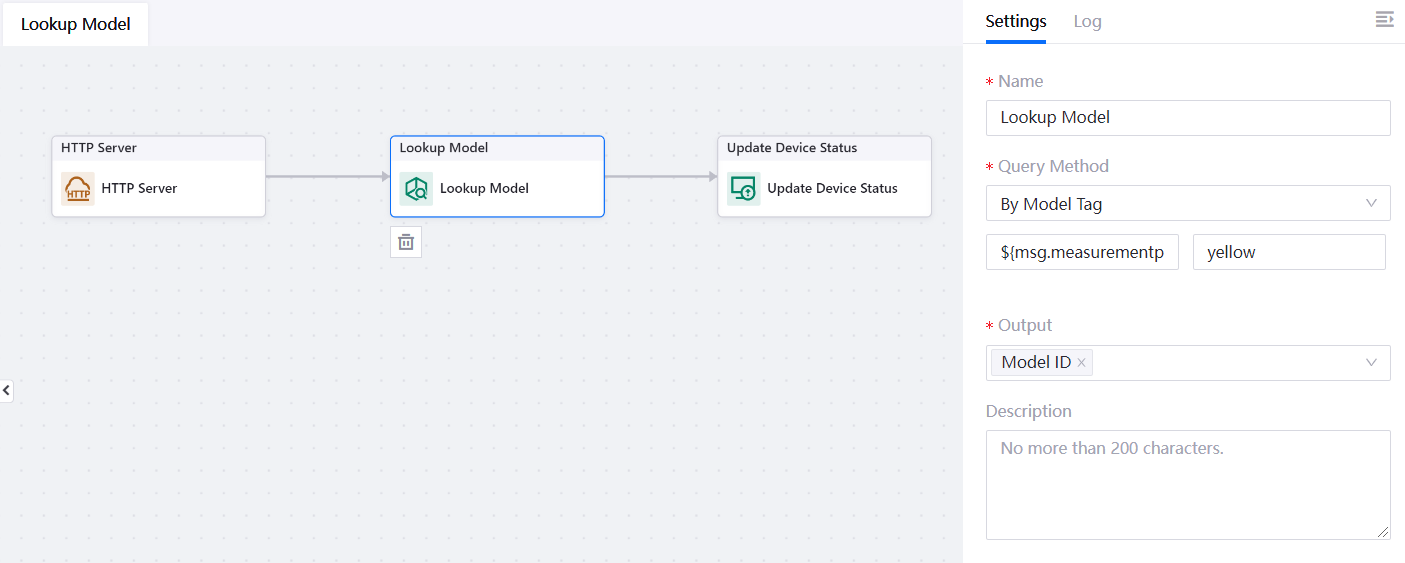Click the Name input field

point(1187,117)
